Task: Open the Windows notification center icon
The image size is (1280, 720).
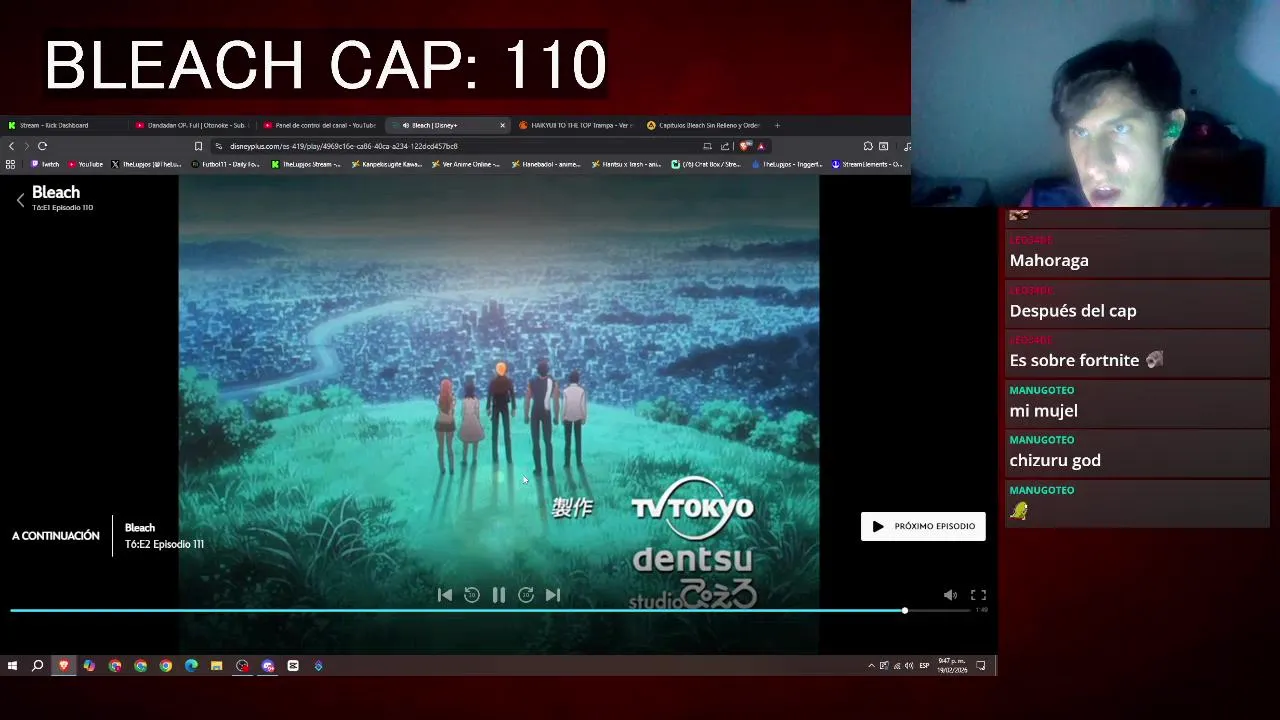Action: tap(981, 665)
